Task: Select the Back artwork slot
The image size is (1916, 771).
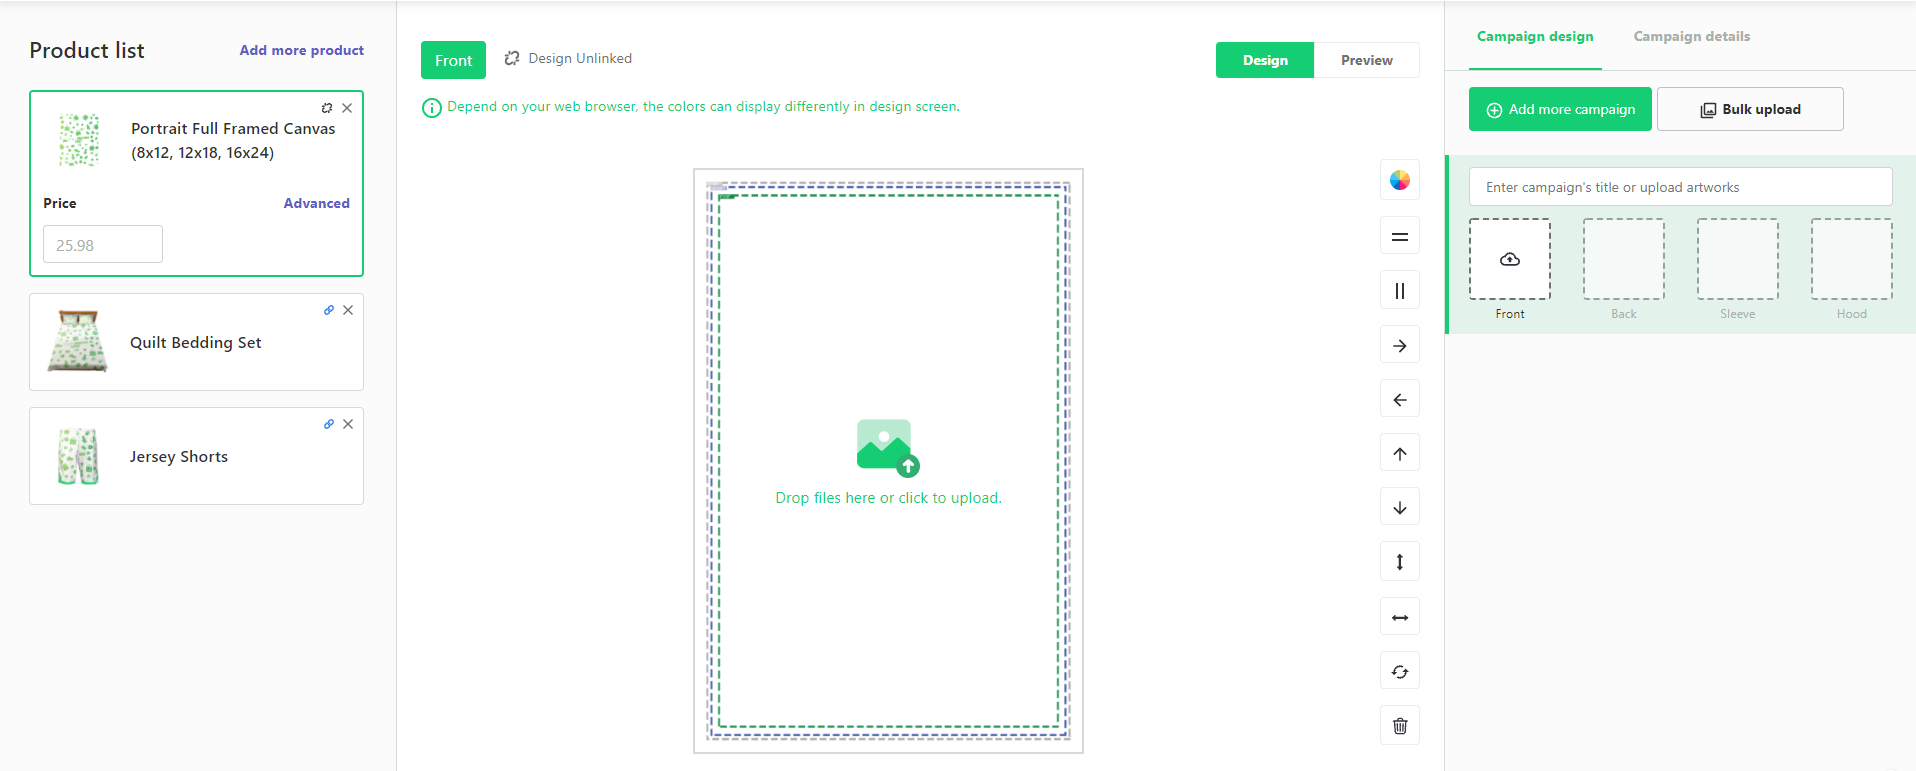Action: 1624,259
